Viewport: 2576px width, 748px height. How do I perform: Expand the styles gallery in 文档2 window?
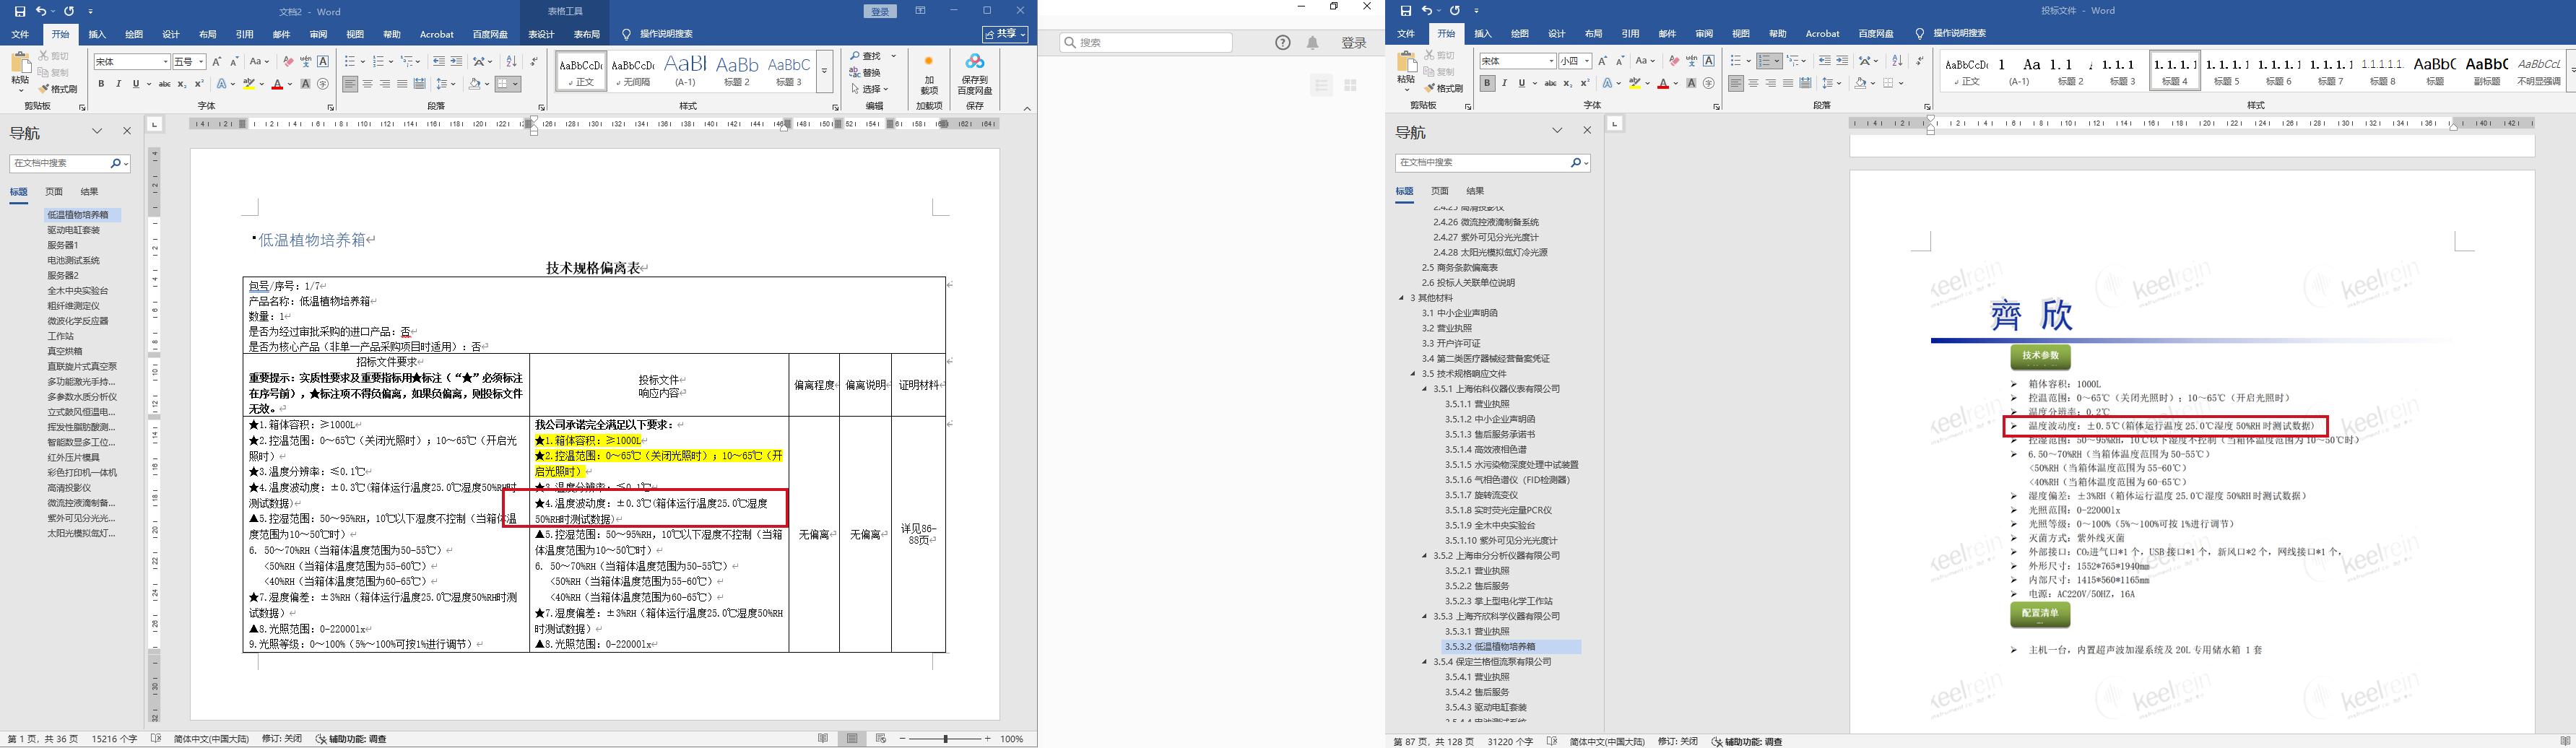(825, 72)
